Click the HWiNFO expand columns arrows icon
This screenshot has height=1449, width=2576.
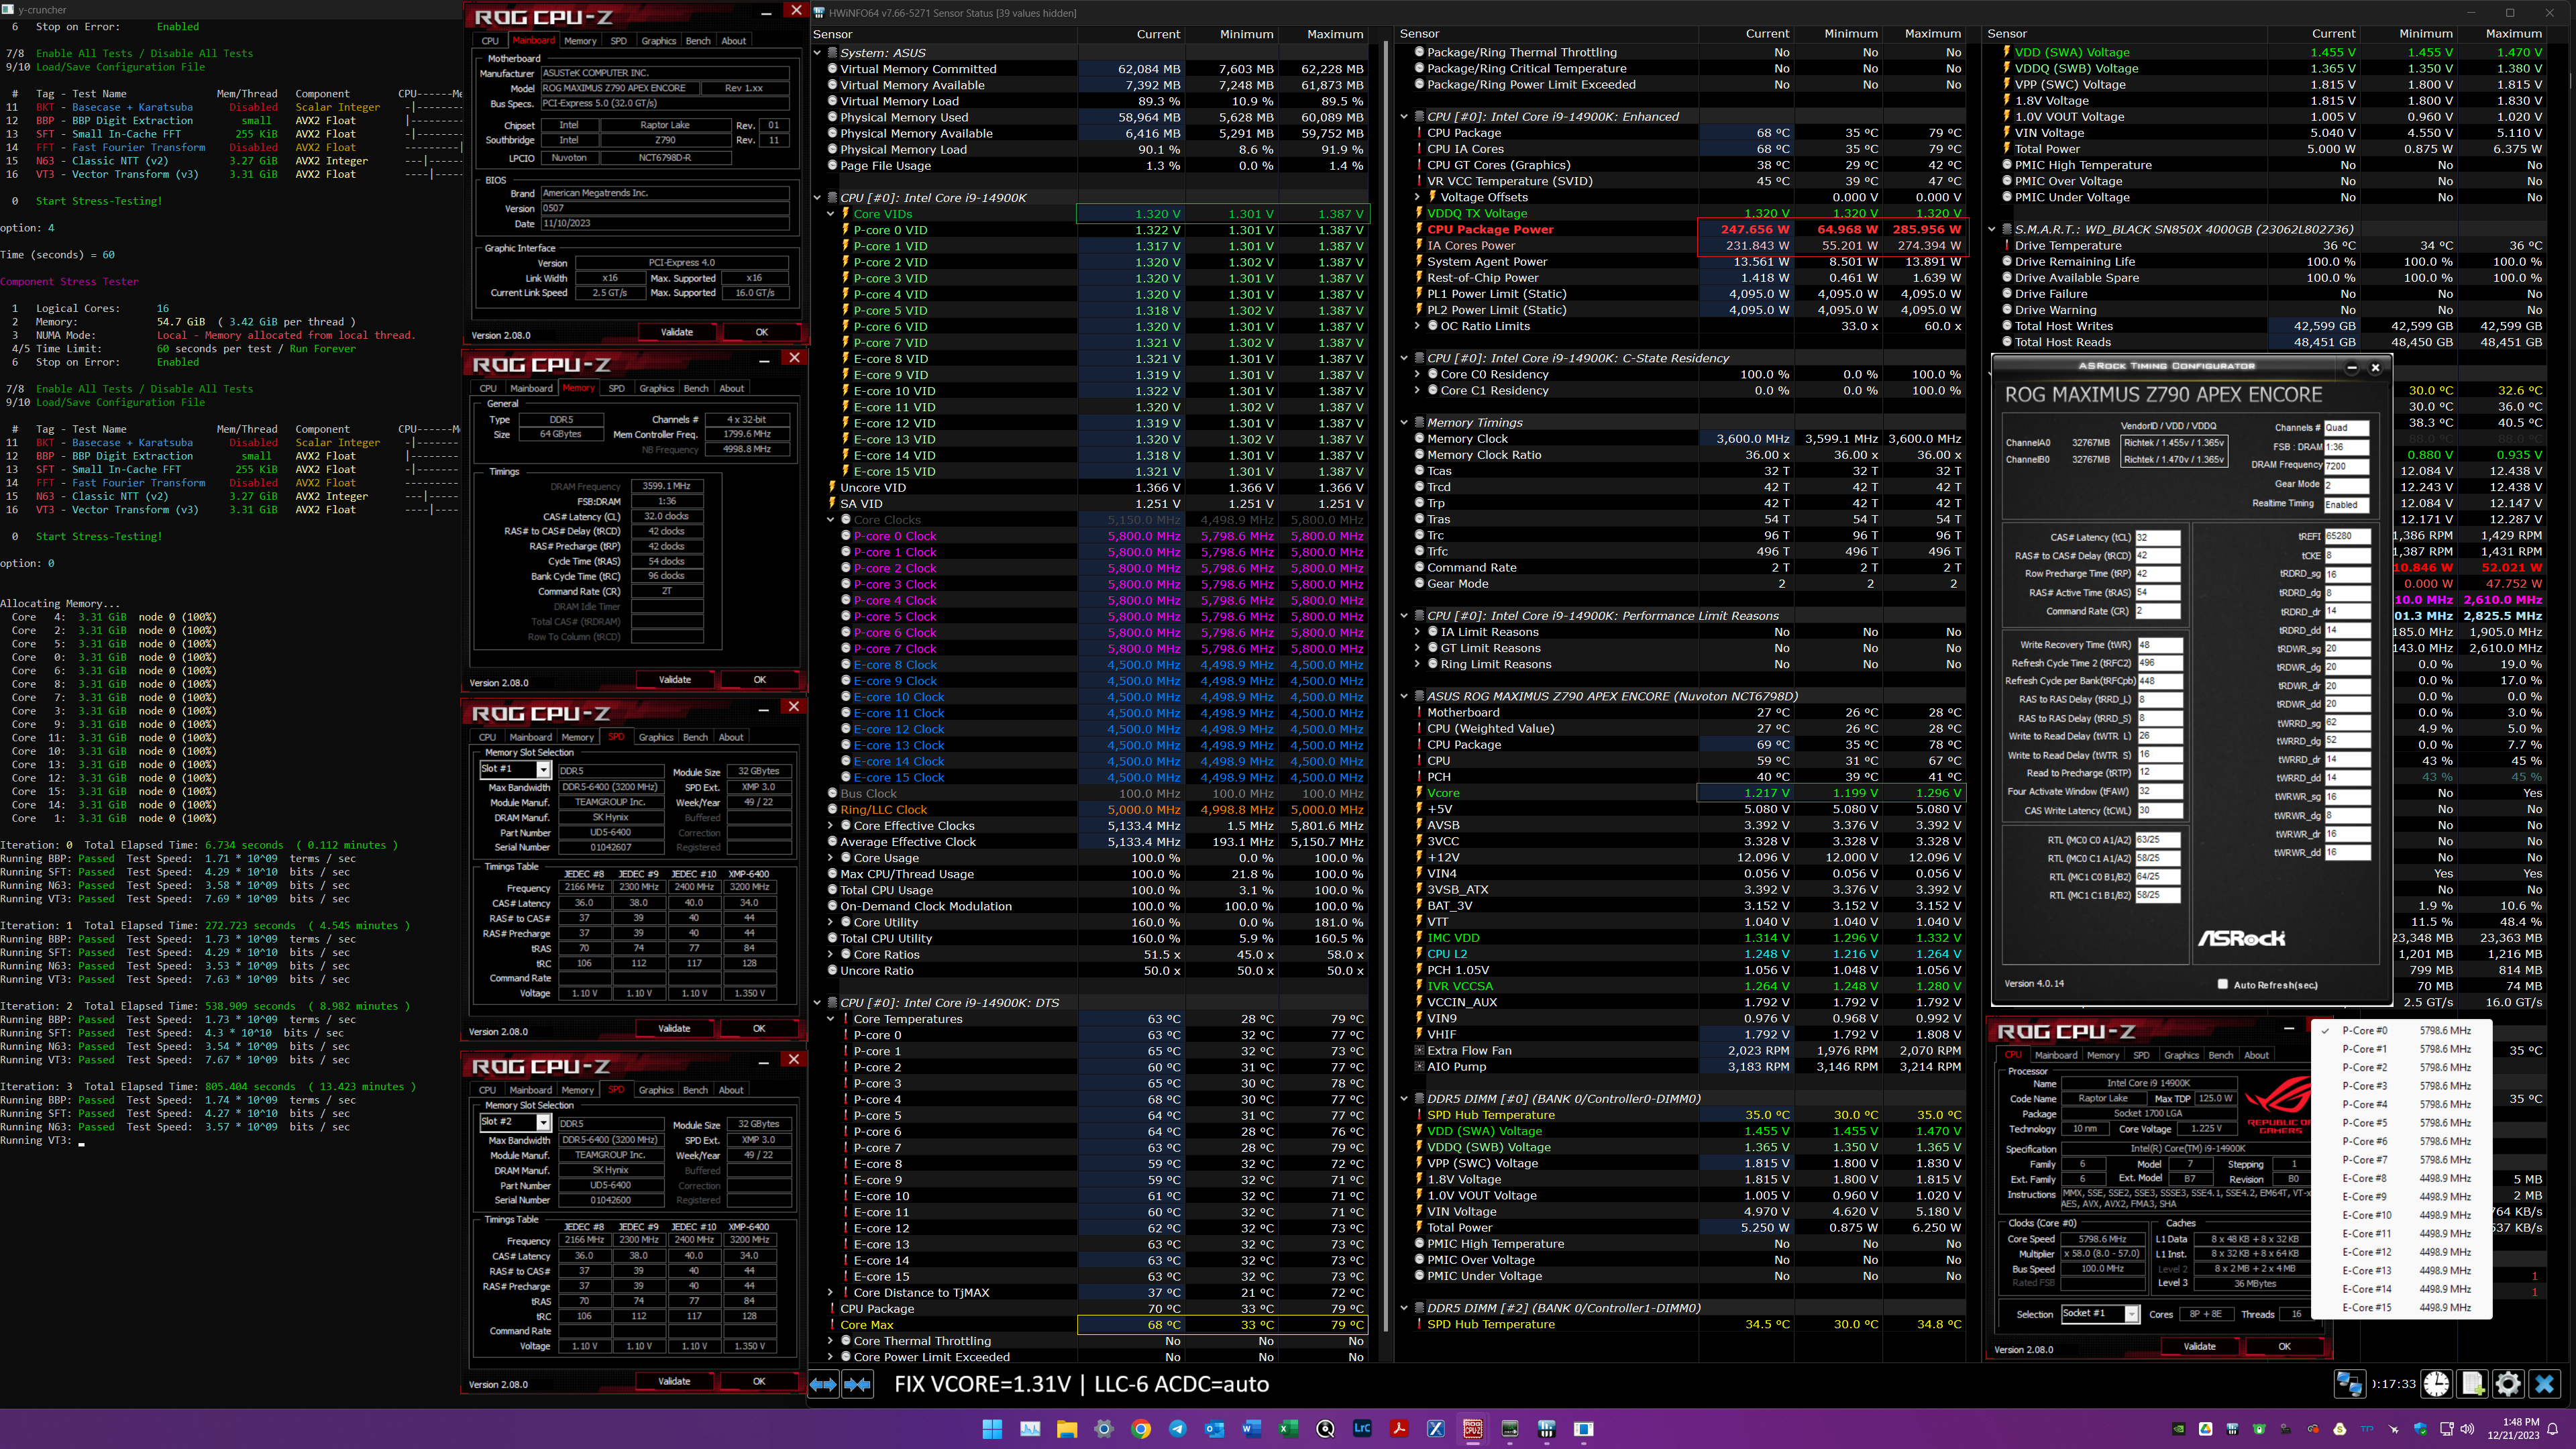823,1384
